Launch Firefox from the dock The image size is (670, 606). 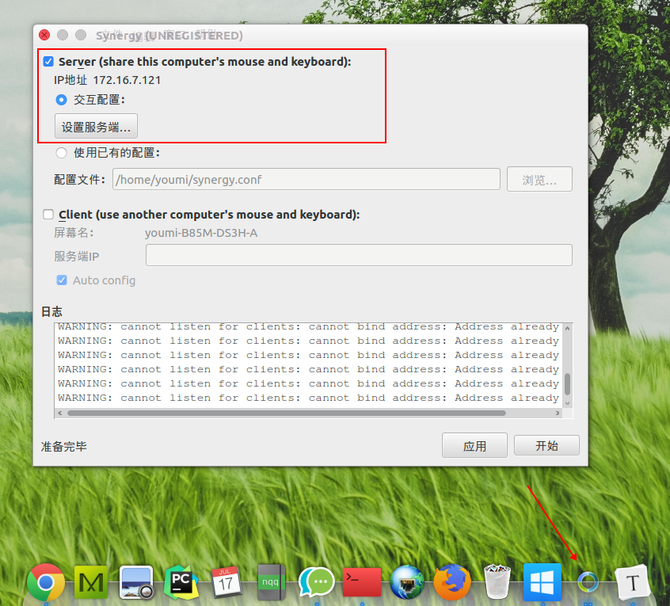click(x=452, y=582)
